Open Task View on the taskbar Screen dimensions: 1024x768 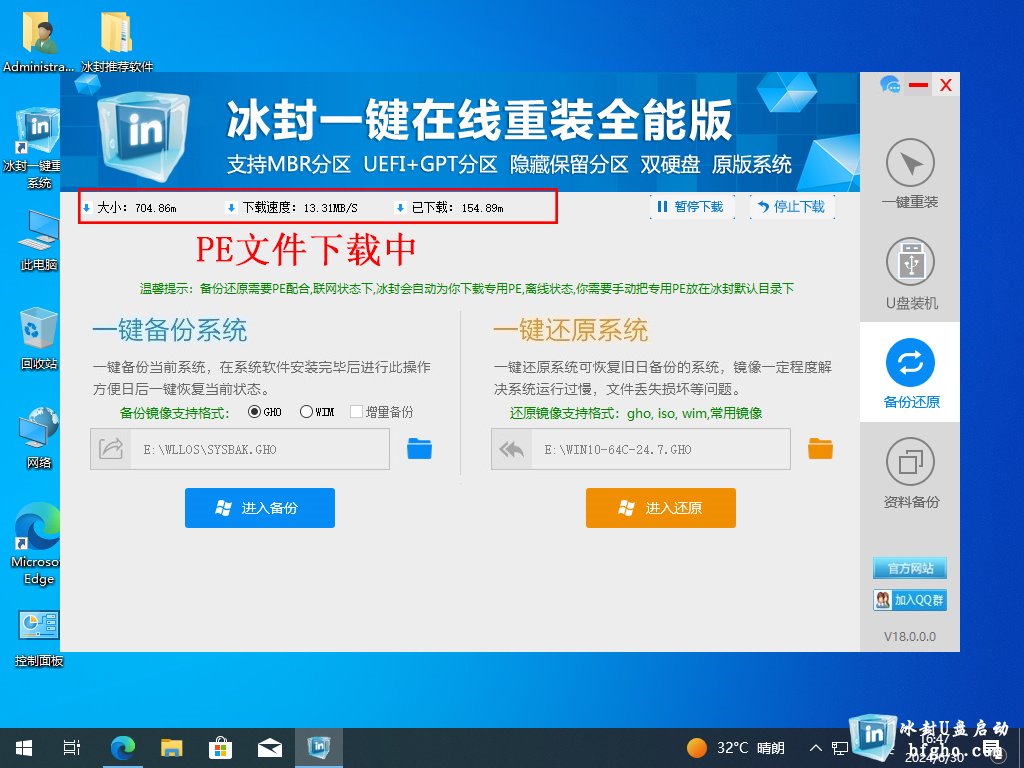coord(72,748)
